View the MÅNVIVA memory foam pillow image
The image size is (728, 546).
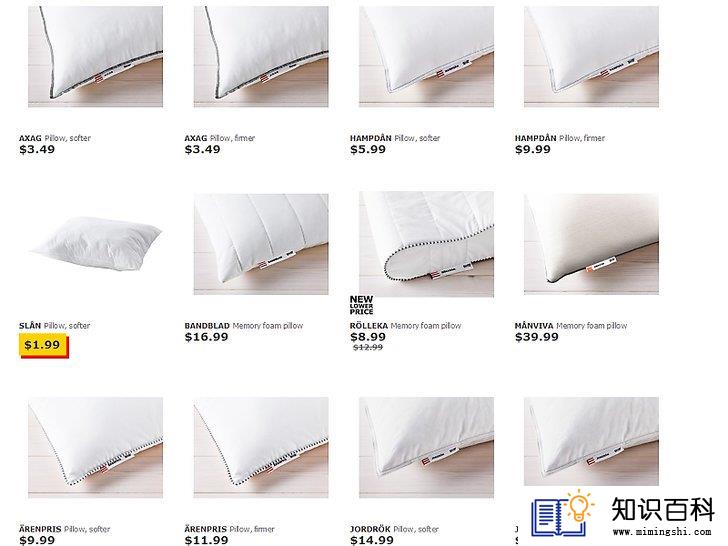click(591, 244)
